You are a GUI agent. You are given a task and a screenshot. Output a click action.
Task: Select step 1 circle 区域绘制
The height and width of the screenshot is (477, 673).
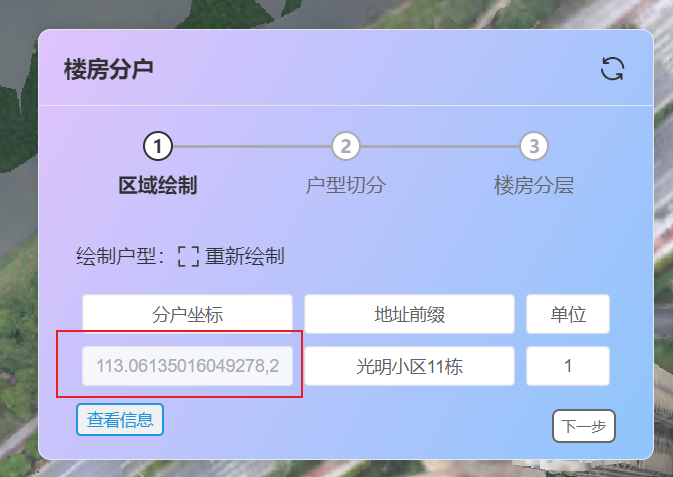[158, 146]
